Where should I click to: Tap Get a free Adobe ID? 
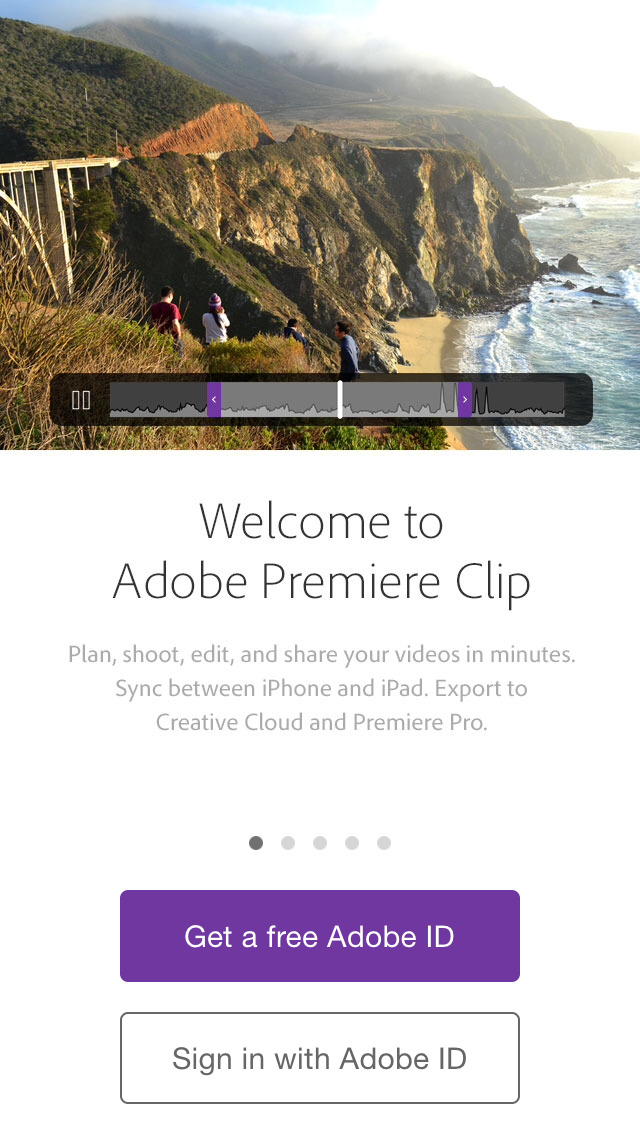[x=320, y=936]
